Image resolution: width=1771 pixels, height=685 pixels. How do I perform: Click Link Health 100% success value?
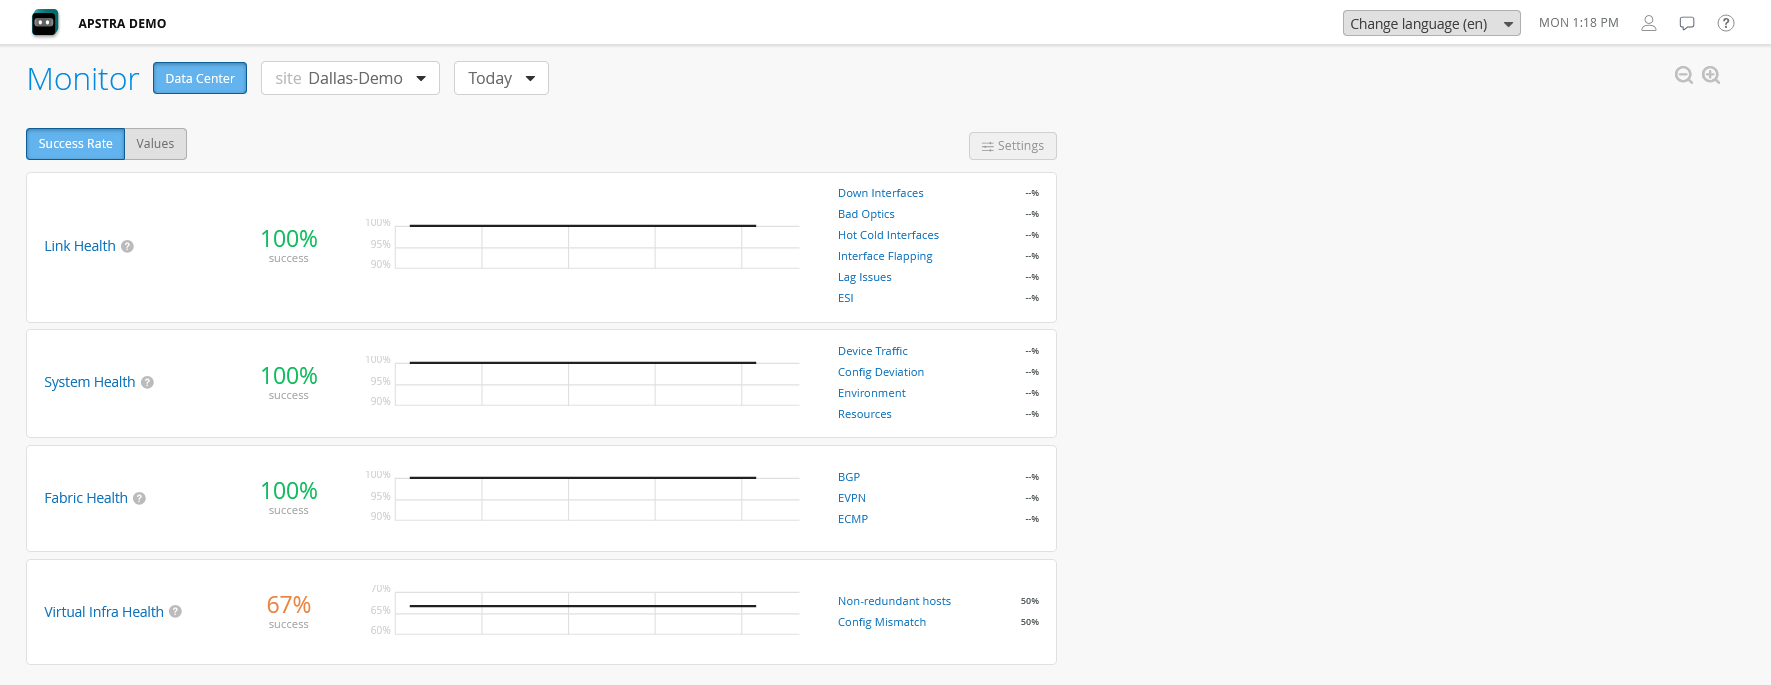click(289, 239)
